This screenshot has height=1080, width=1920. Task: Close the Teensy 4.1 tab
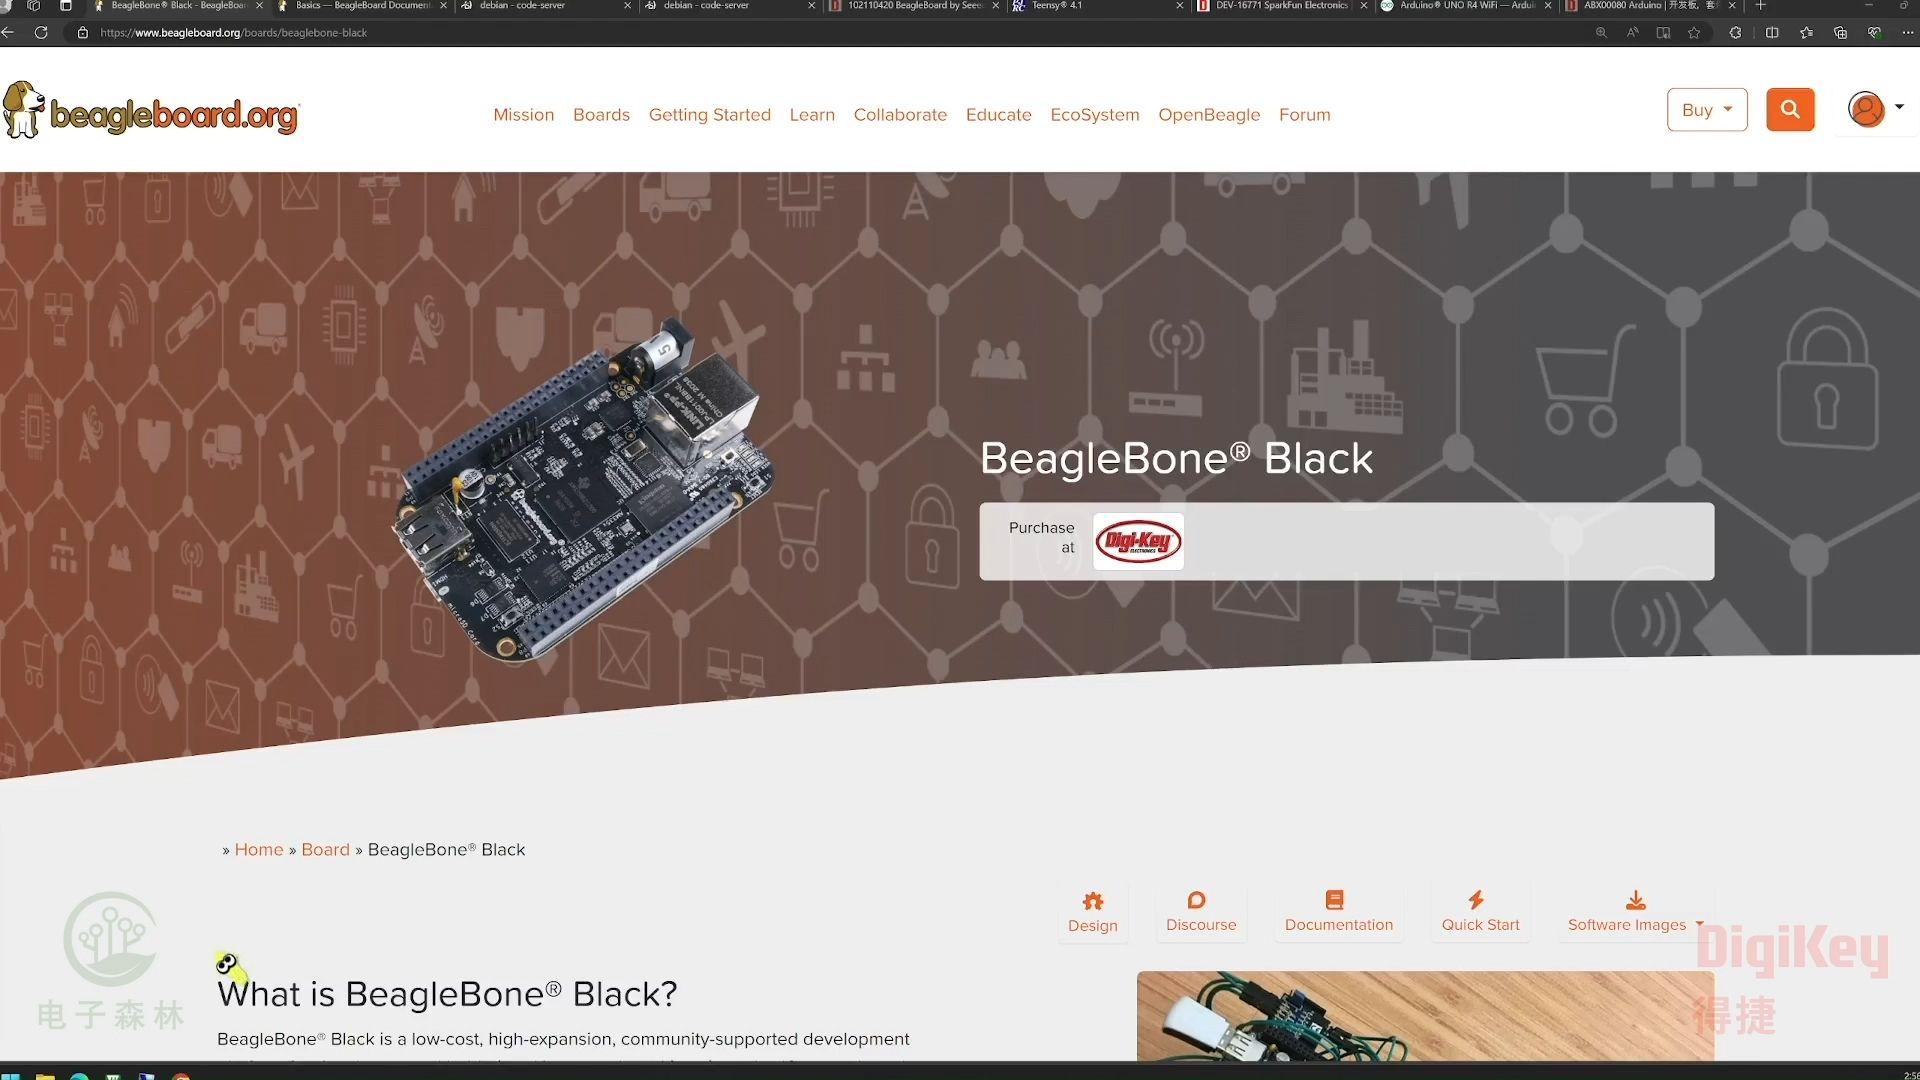[1180, 5]
